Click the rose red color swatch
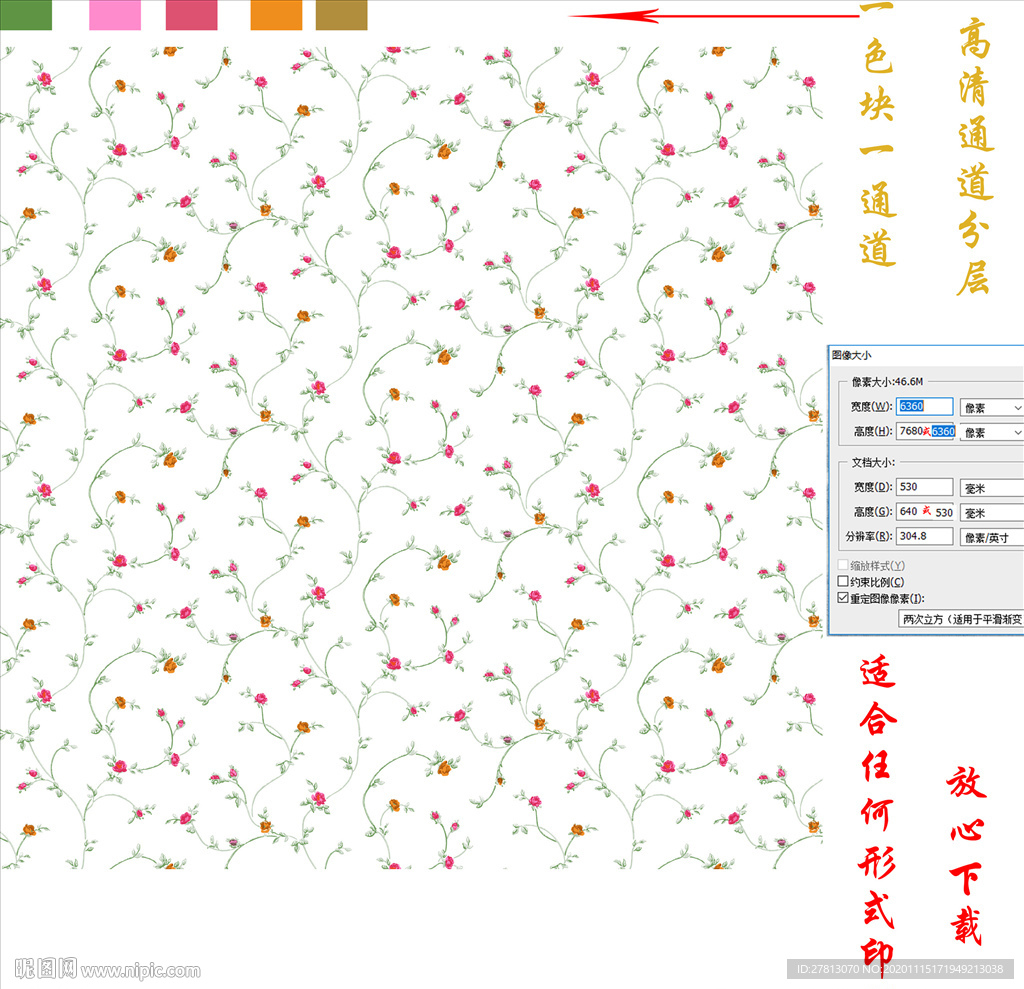 tap(191, 14)
